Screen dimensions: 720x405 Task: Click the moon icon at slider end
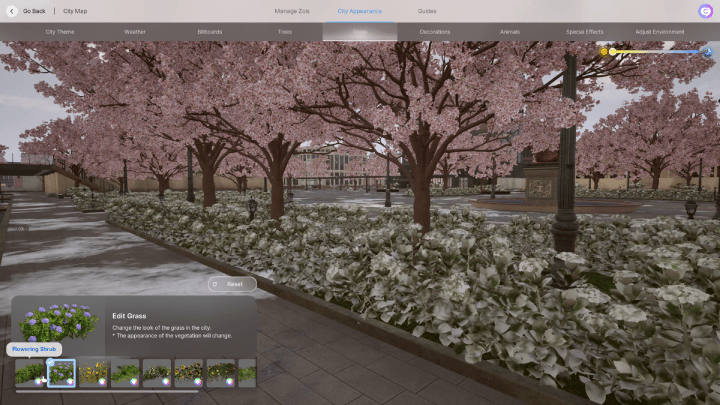pyautogui.click(x=705, y=51)
